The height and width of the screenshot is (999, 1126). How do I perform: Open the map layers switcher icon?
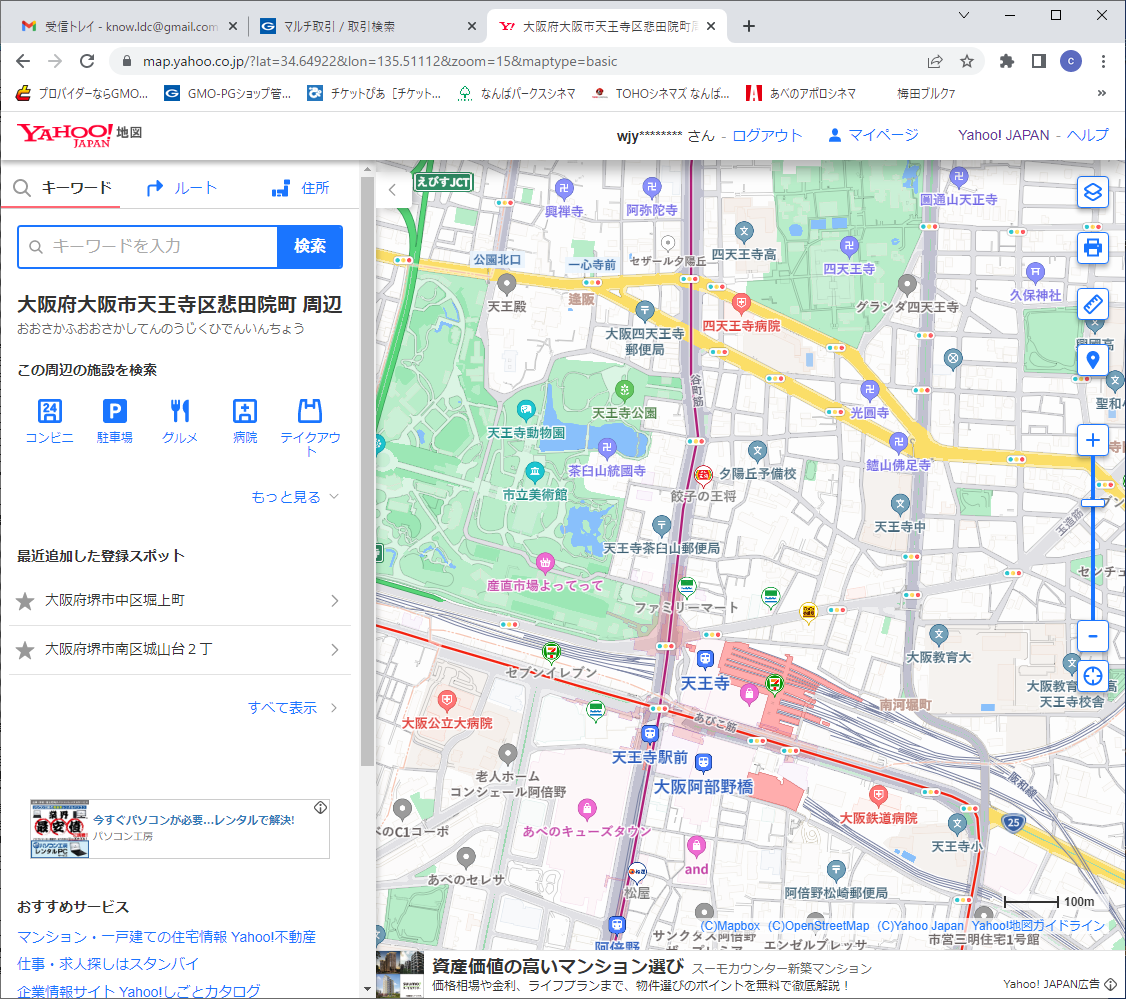pos(1092,192)
